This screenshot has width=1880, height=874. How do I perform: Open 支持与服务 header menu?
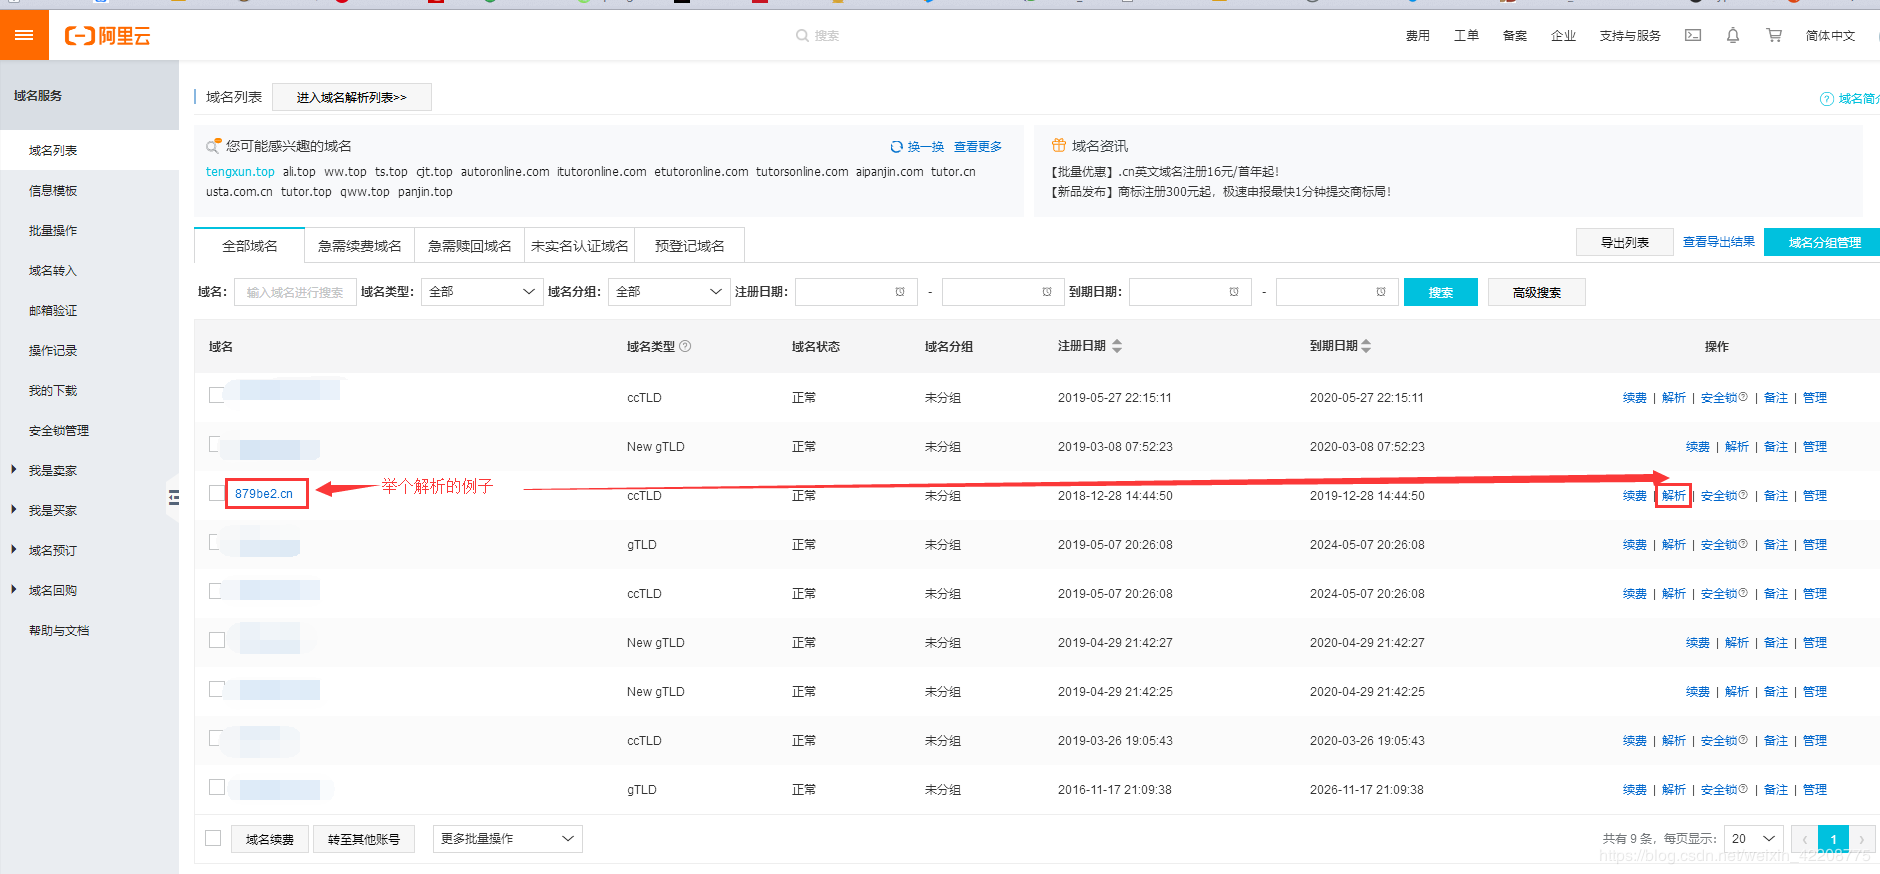pos(1630,36)
